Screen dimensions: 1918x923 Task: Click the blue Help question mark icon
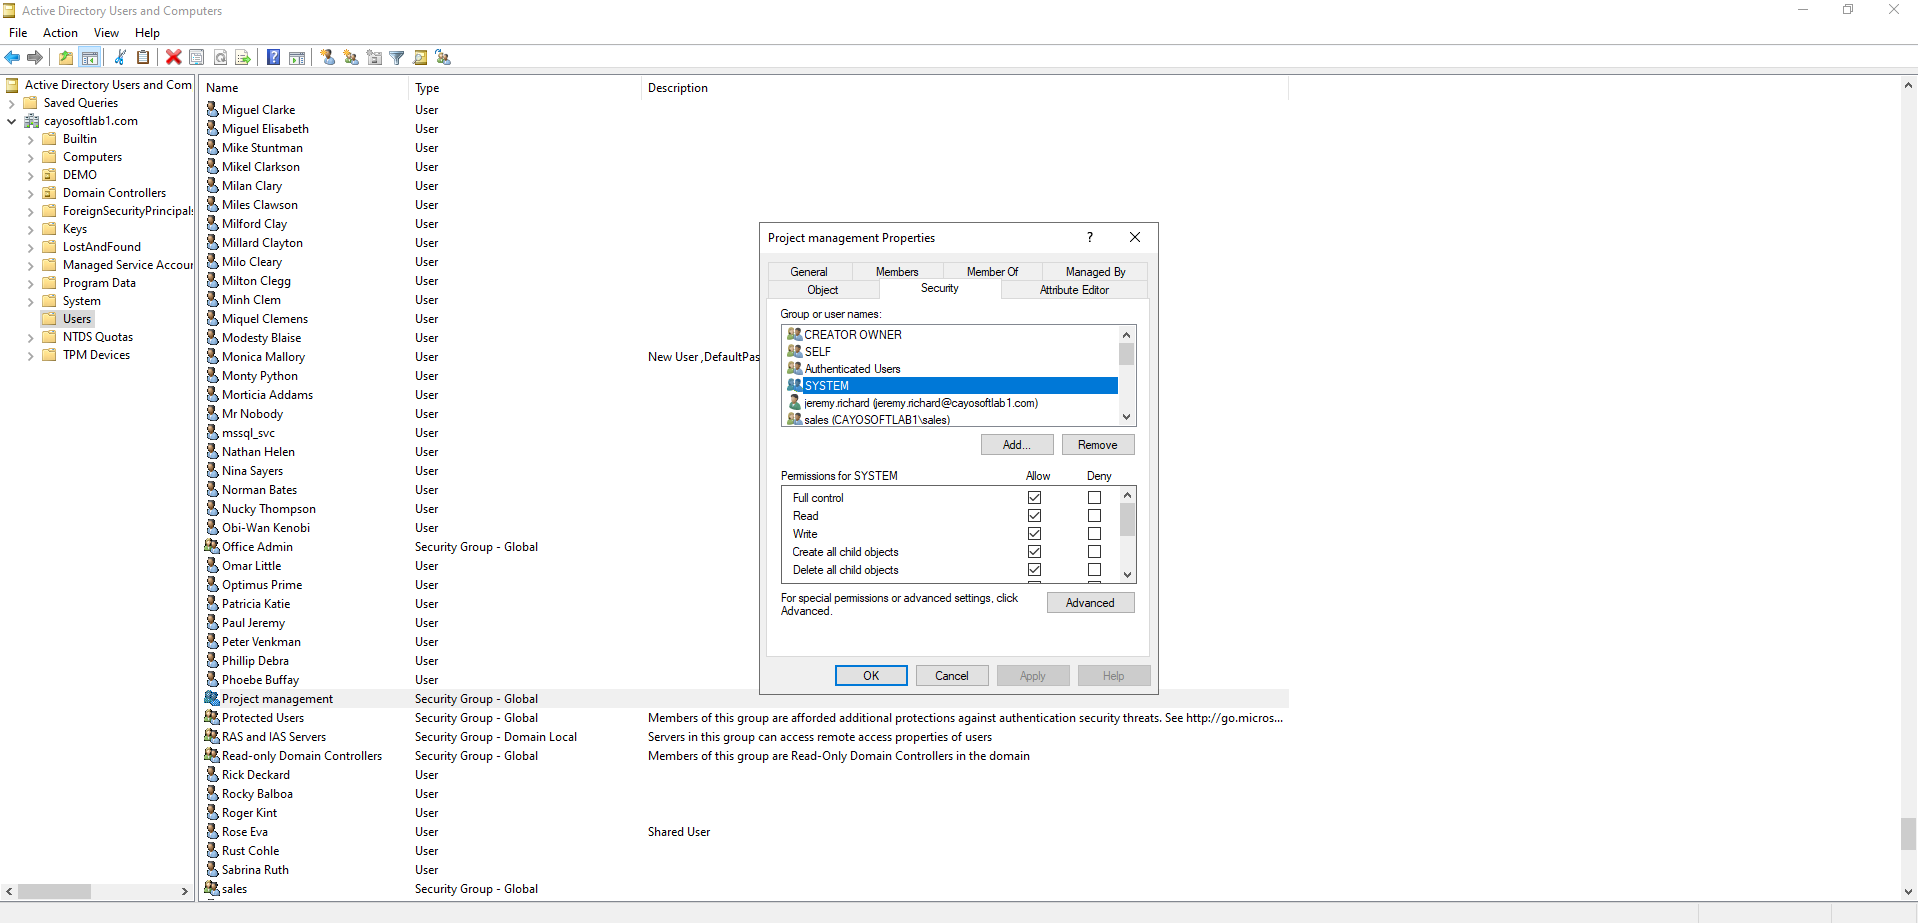[x=273, y=58]
